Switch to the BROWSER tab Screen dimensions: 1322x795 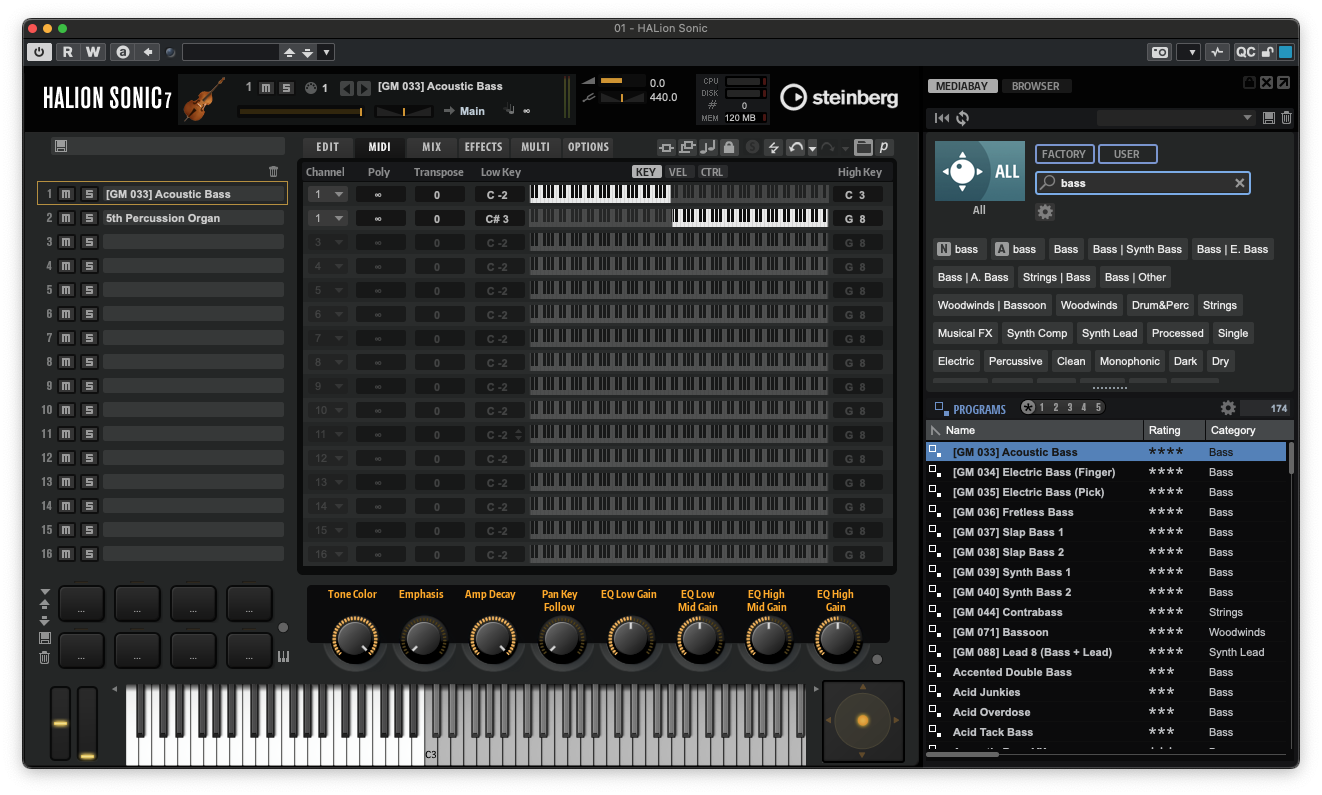(1035, 86)
